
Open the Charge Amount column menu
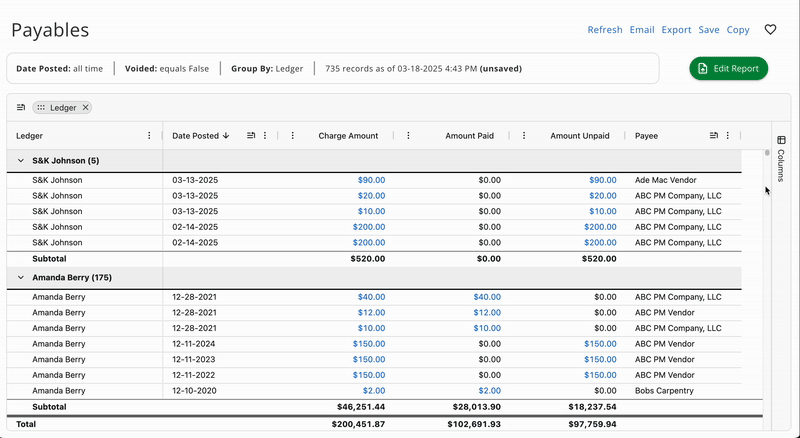(294, 135)
